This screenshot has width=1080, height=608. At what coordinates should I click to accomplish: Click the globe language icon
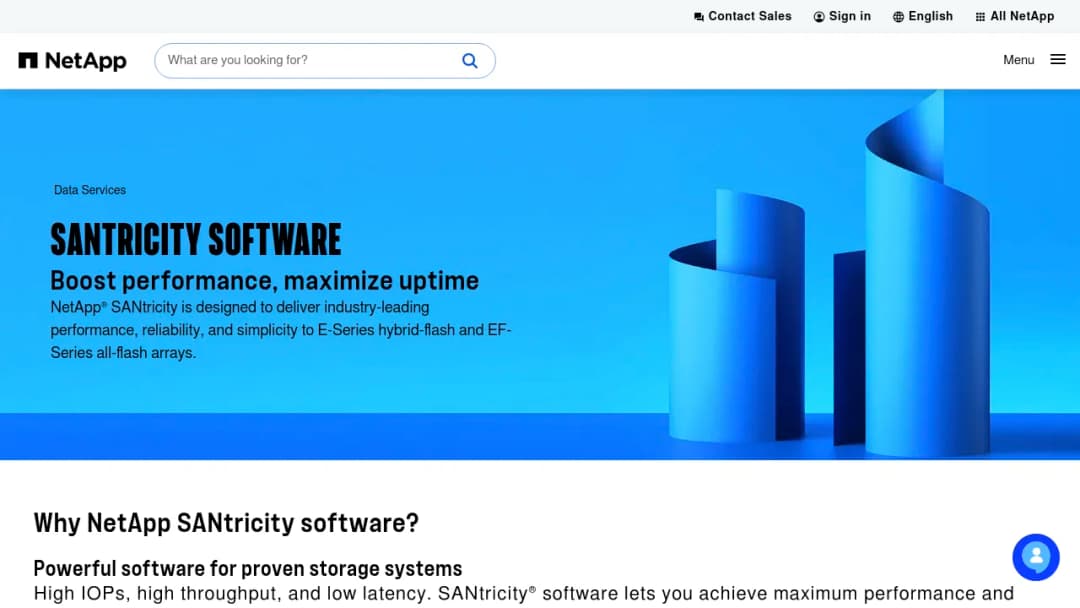click(x=898, y=17)
